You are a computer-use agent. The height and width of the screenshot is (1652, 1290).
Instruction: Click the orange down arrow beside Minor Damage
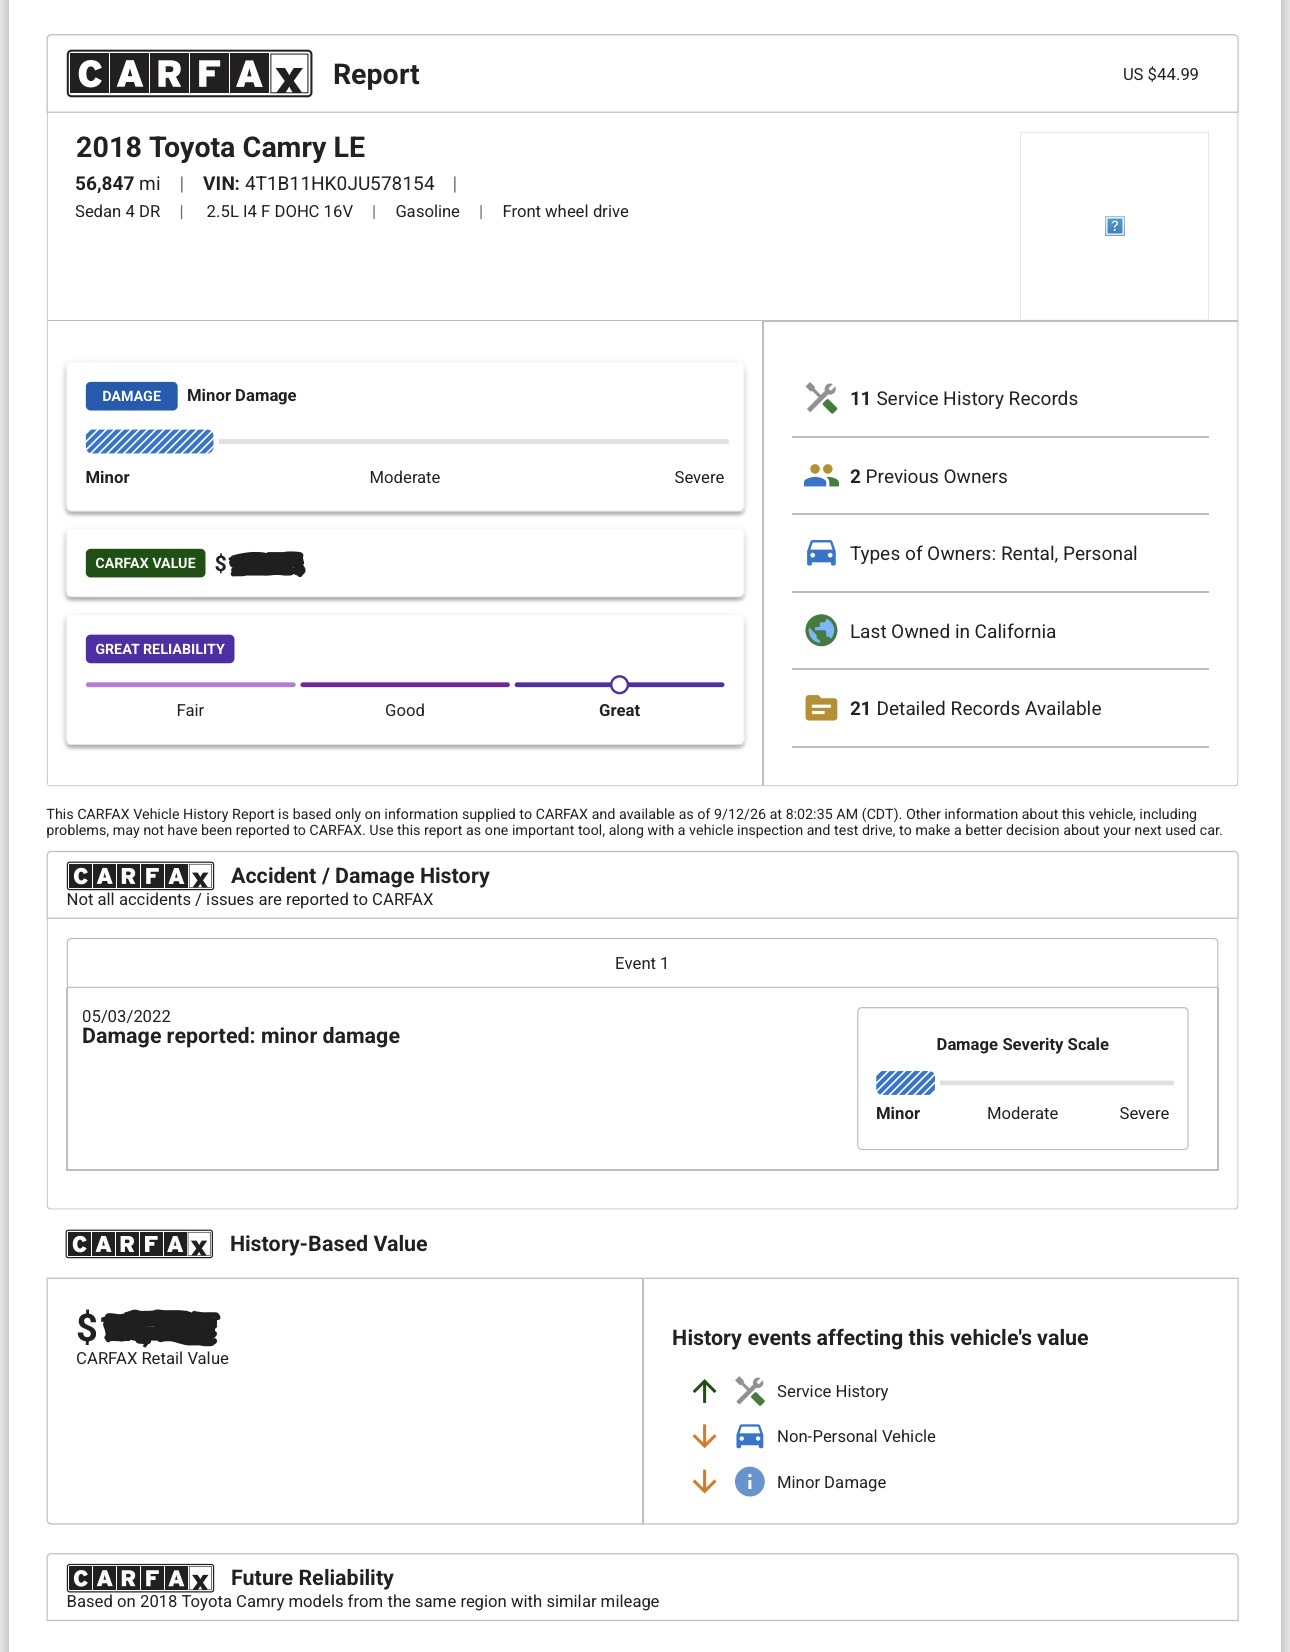(705, 1482)
